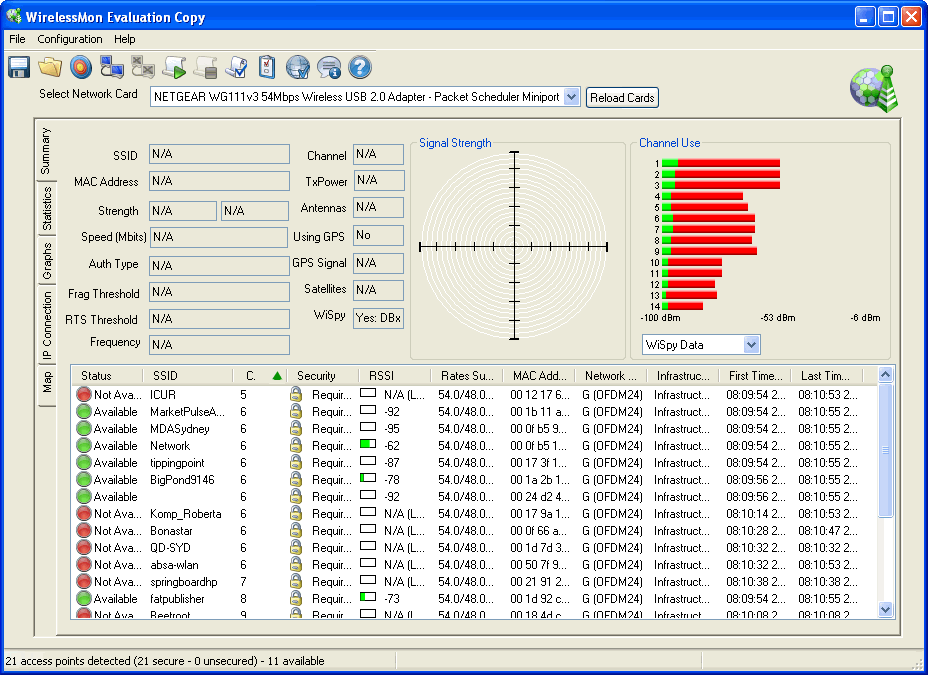This screenshot has width=928, height=675.
Task: Click the clipboard checklist toolbar icon
Action: (x=267, y=67)
